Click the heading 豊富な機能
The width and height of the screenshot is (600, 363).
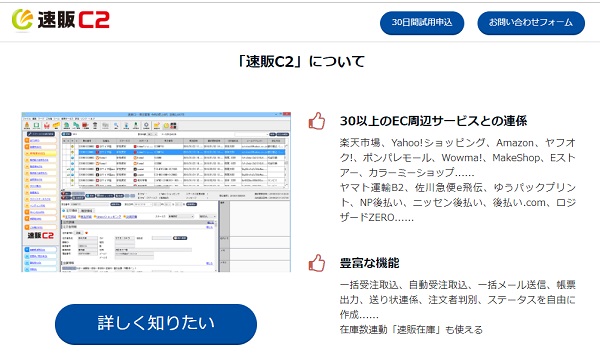pyautogui.click(x=369, y=263)
